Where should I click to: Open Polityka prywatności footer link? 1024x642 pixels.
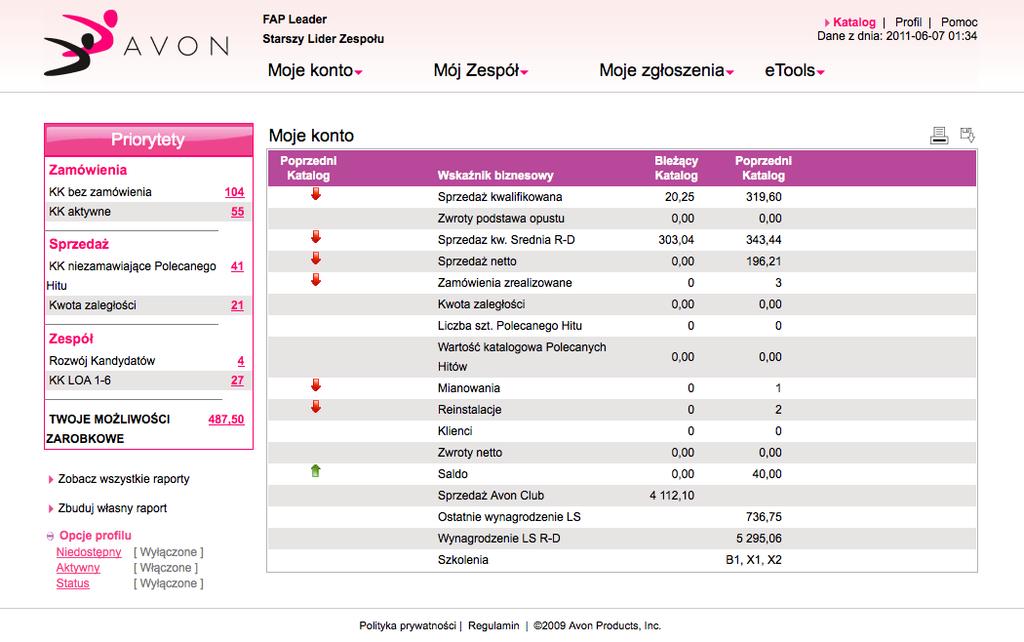408,626
